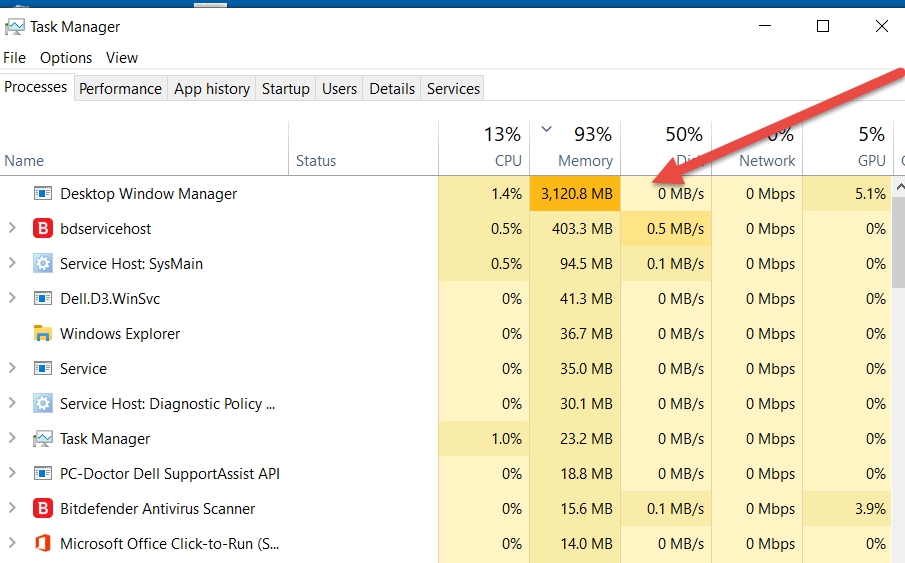Viewport: 905px width, 563px height.
Task: Expand the Service Host: SysMain group
Action: pyautogui.click(x=12, y=263)
